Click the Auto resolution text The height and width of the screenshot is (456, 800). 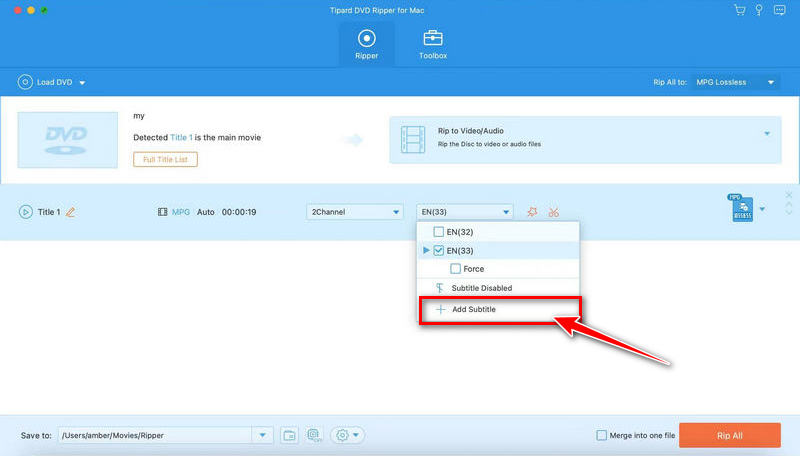(206, 212)
